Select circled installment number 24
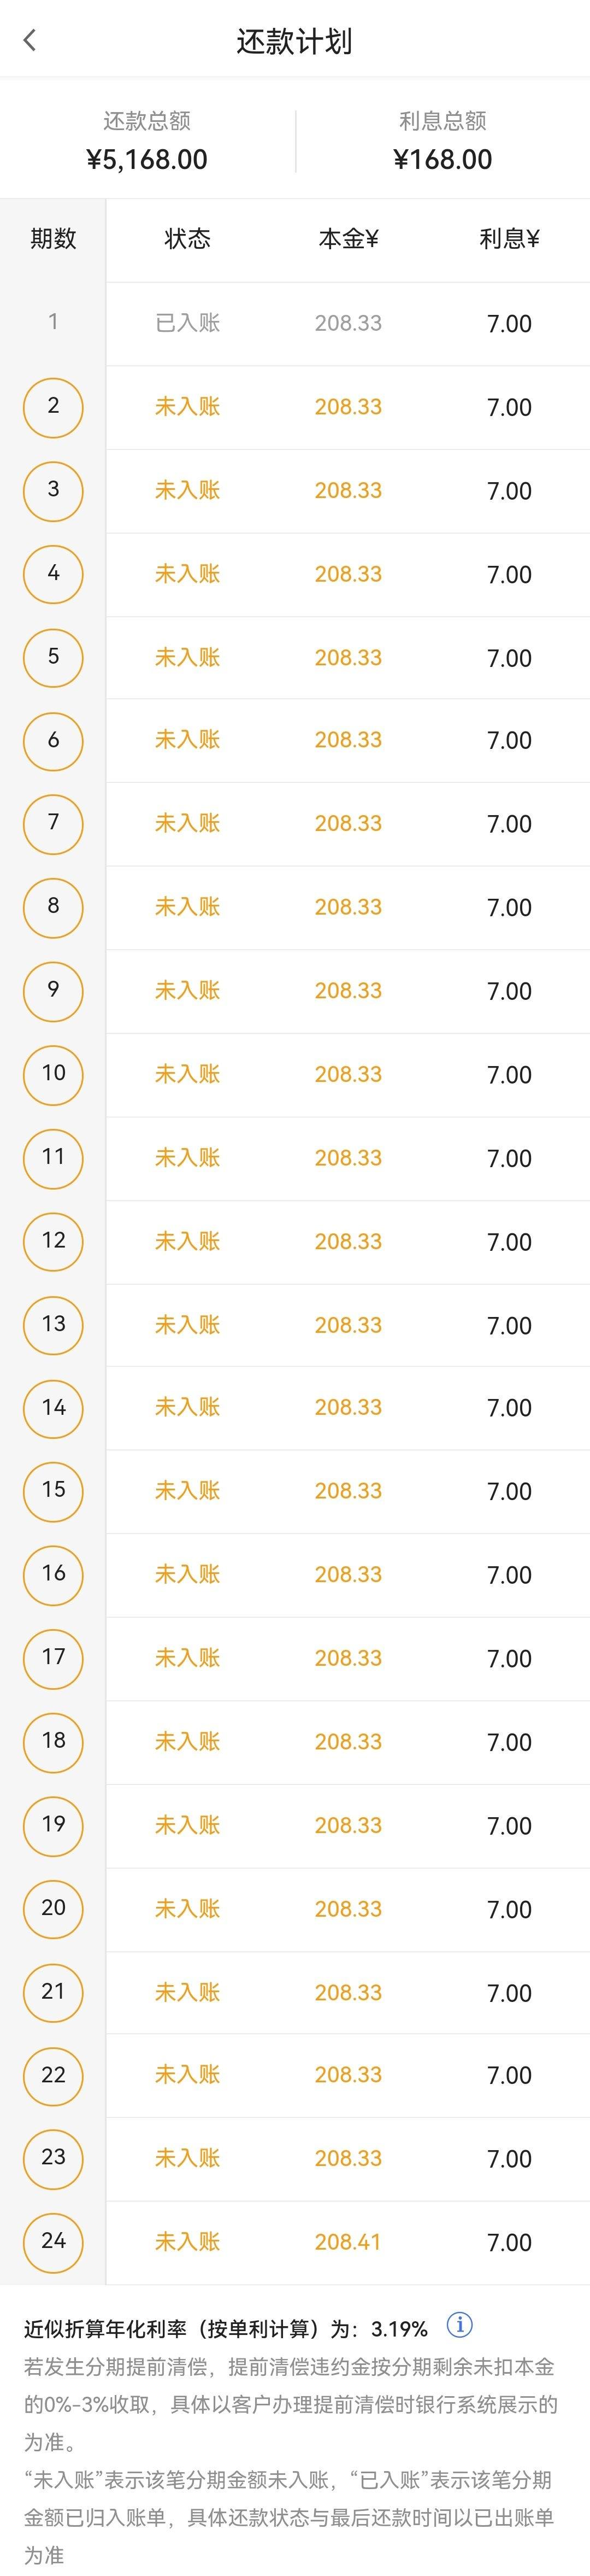 click(x=53, y=2242)
